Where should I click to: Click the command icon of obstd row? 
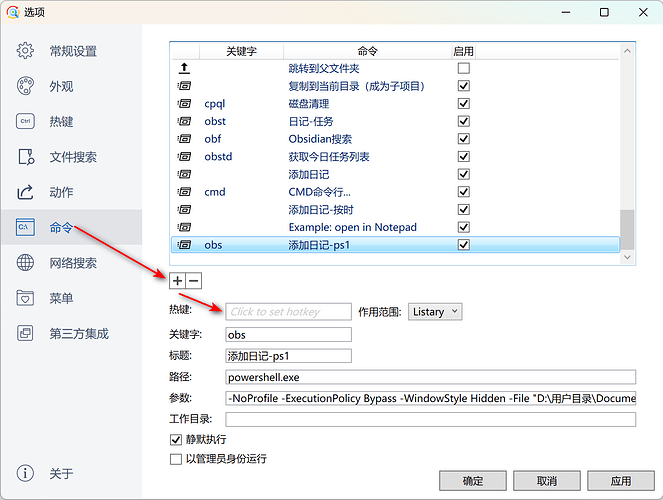click(x=184, y=156)
